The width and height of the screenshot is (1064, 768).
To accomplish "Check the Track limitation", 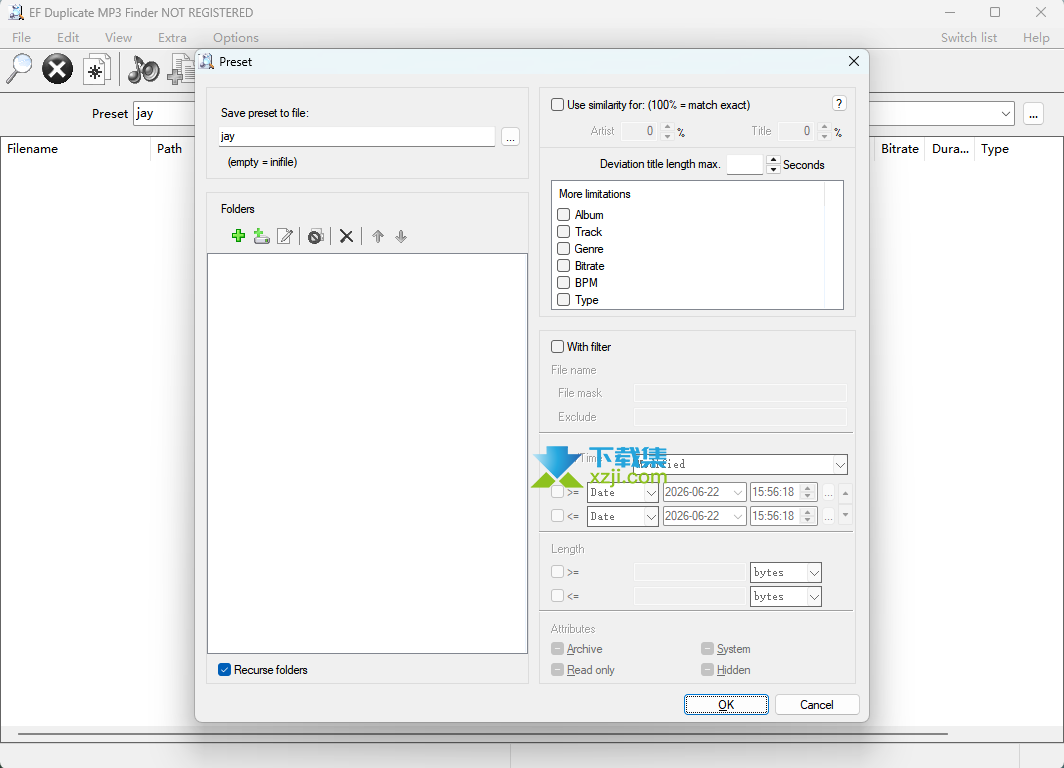I will (x=563, y=231).
